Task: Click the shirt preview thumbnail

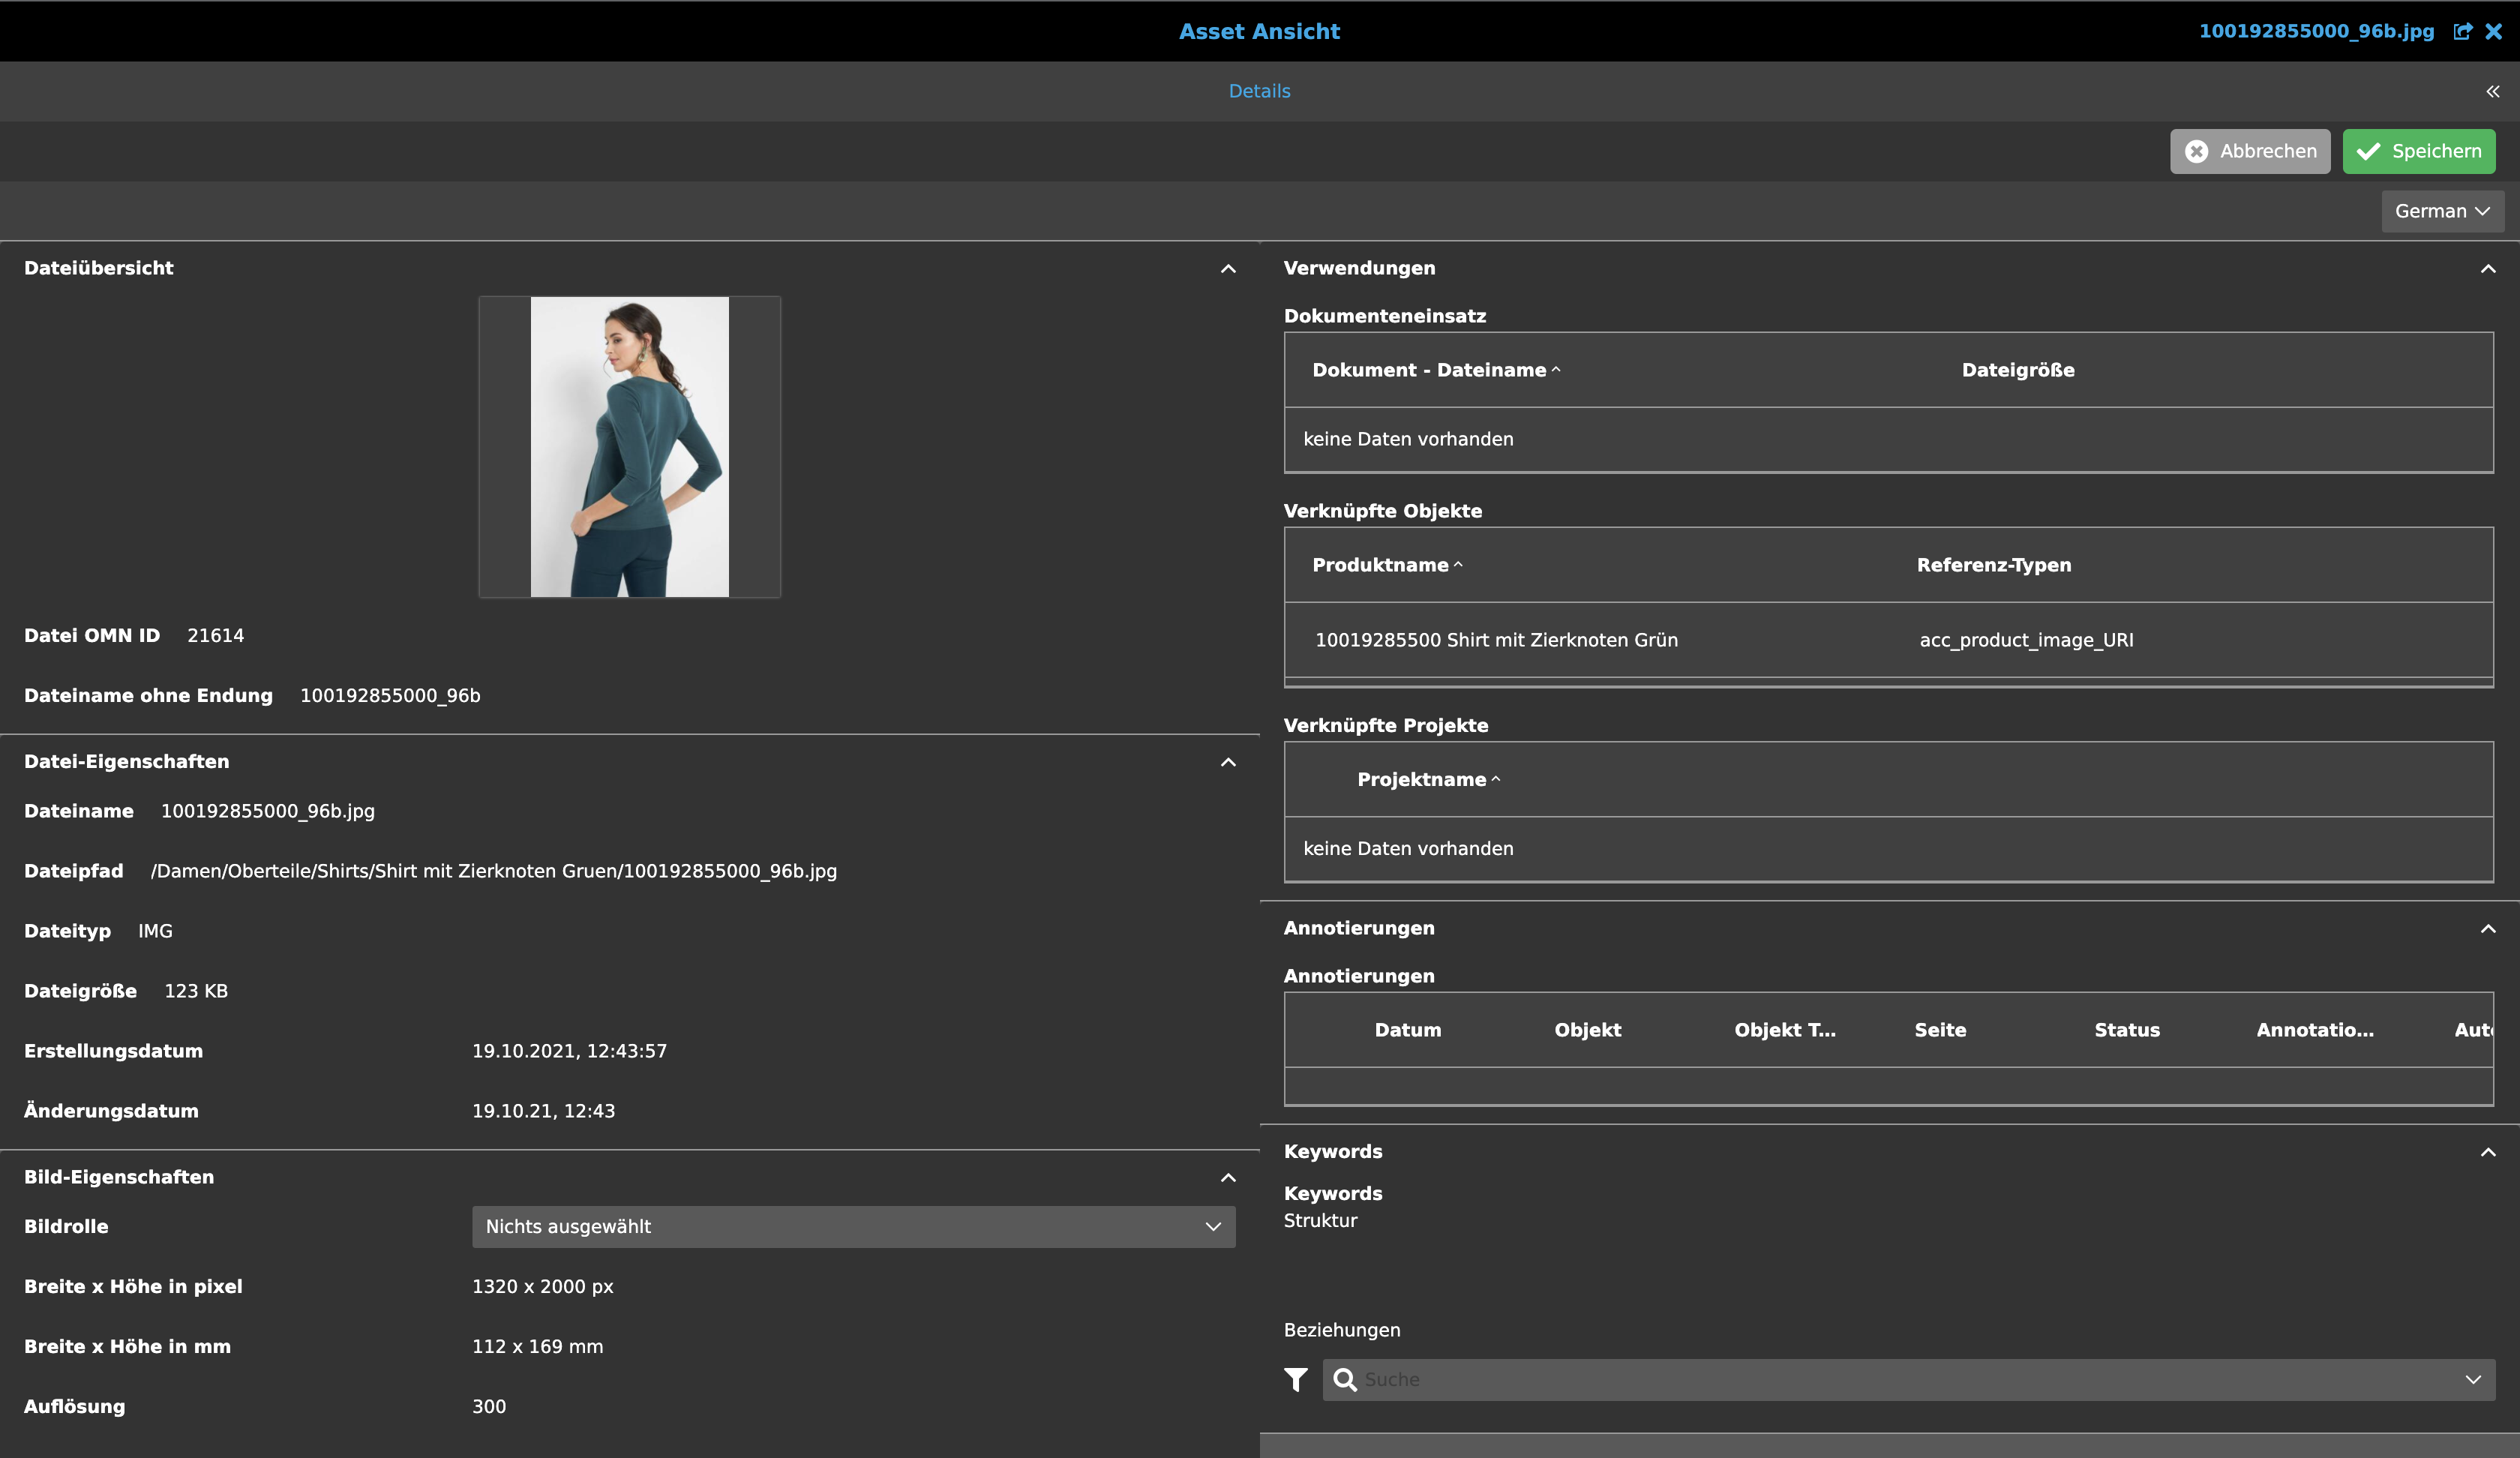Action: coord(629,447)
